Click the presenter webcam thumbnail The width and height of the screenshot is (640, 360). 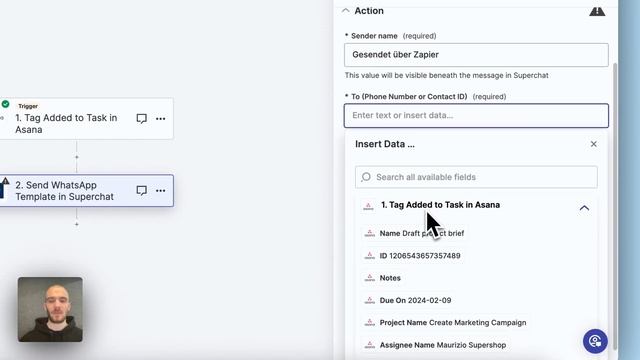[50, 309]
